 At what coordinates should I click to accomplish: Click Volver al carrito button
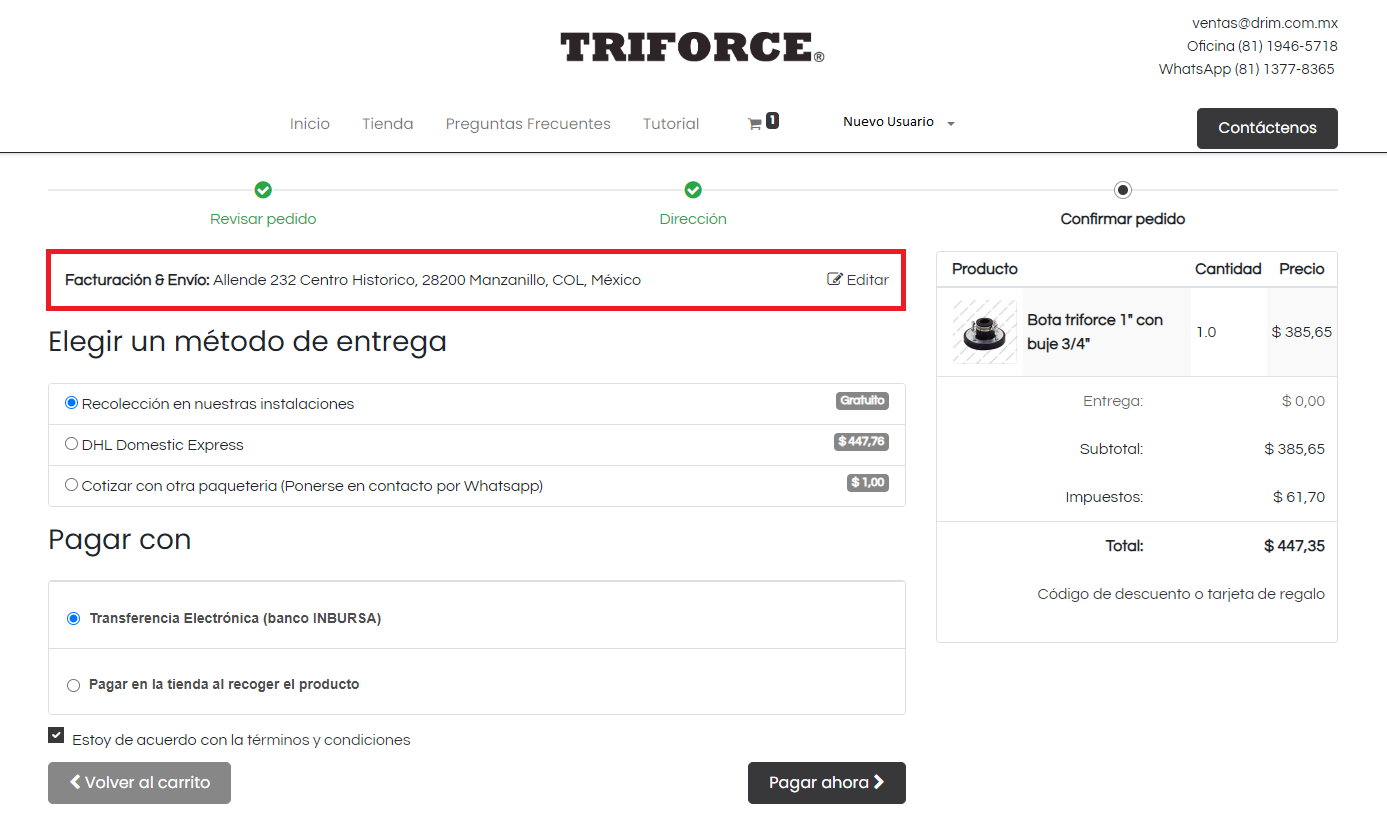click(139, 783)
